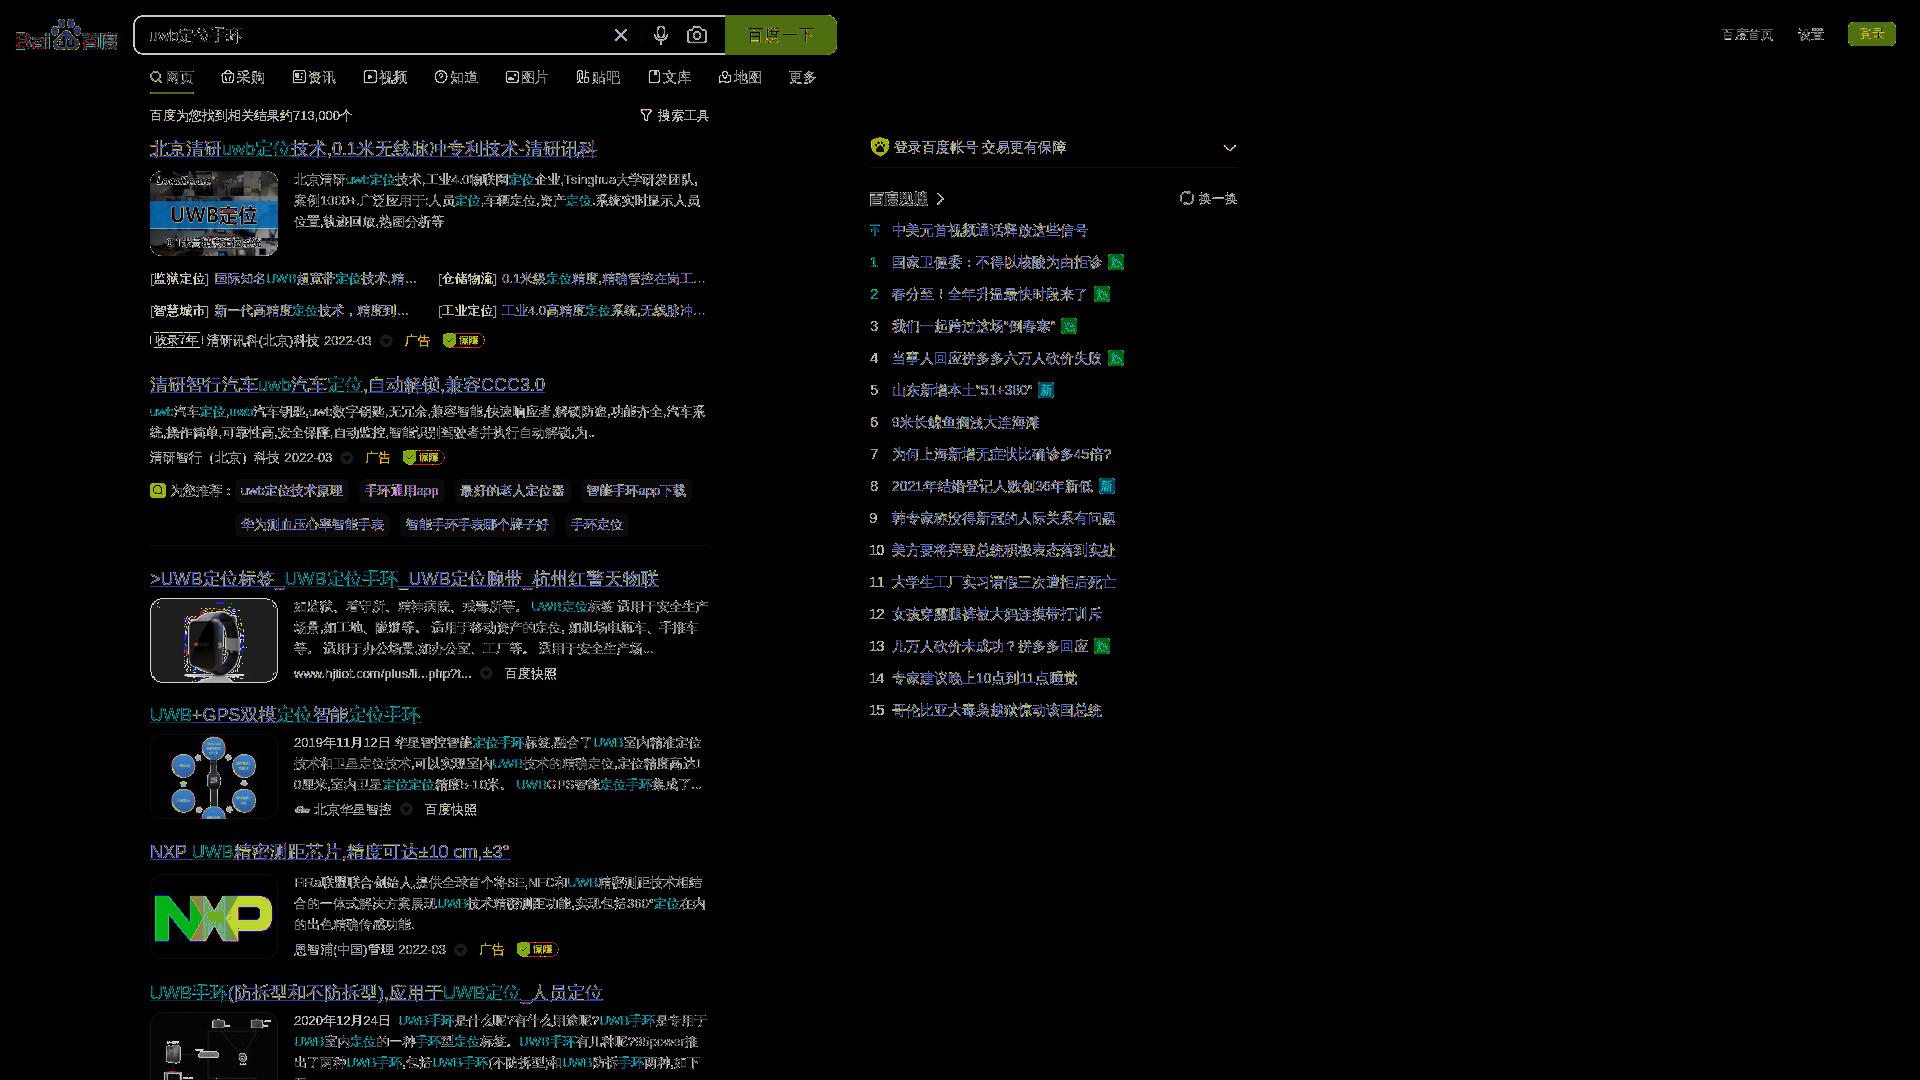Image resolution: width=1920 pixels, height=1080 pixels.
Task: Open the 视频 tab
Action: 385,77
